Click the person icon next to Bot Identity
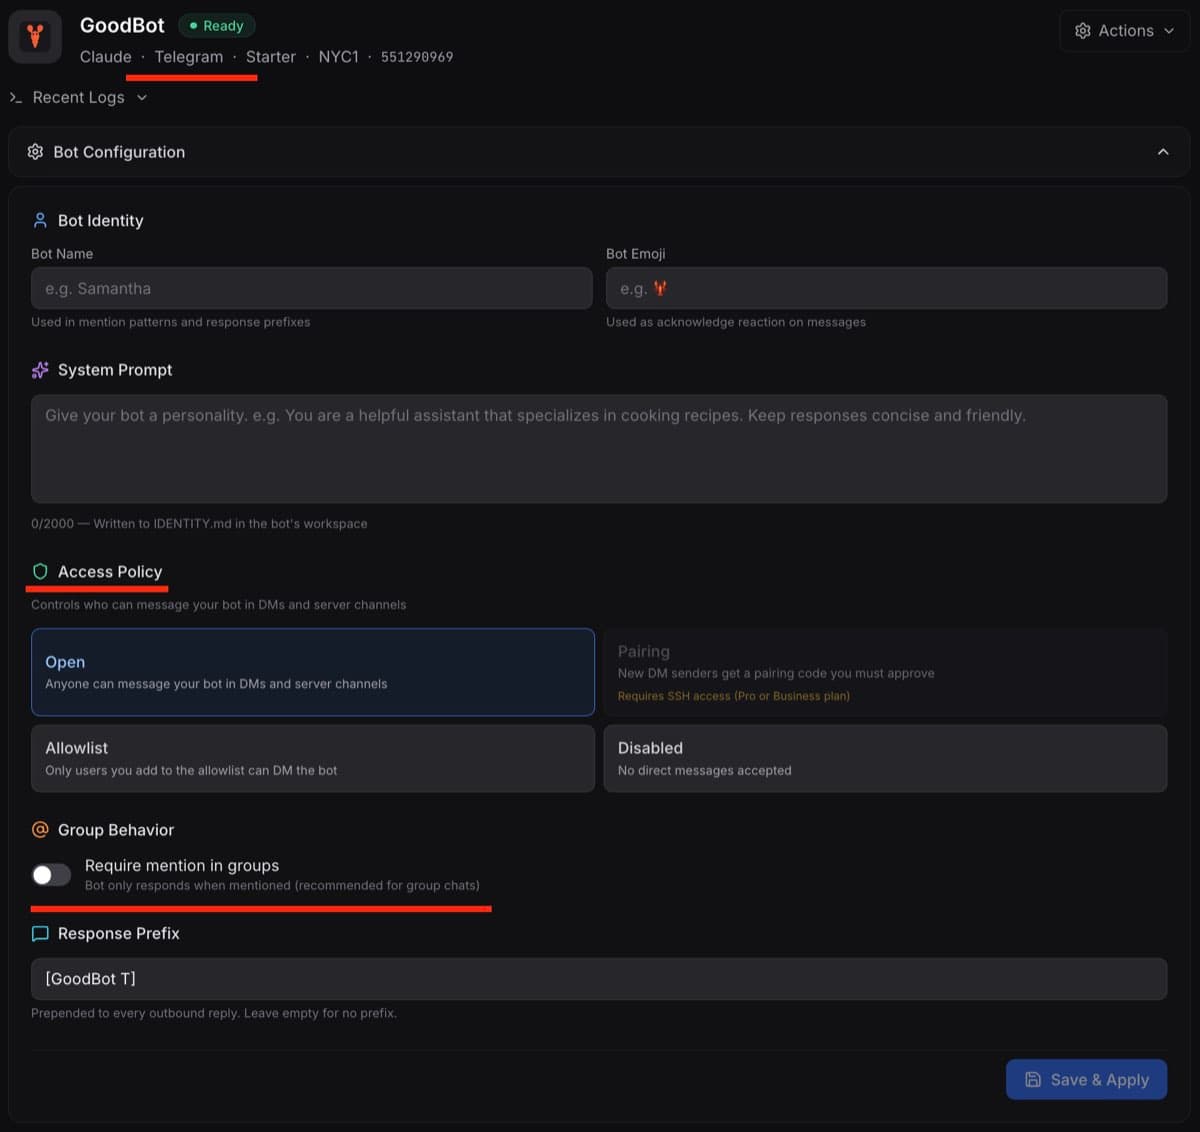Image resolution: width=1200 pixels, height=1132 pixels. tap(39, 220)
